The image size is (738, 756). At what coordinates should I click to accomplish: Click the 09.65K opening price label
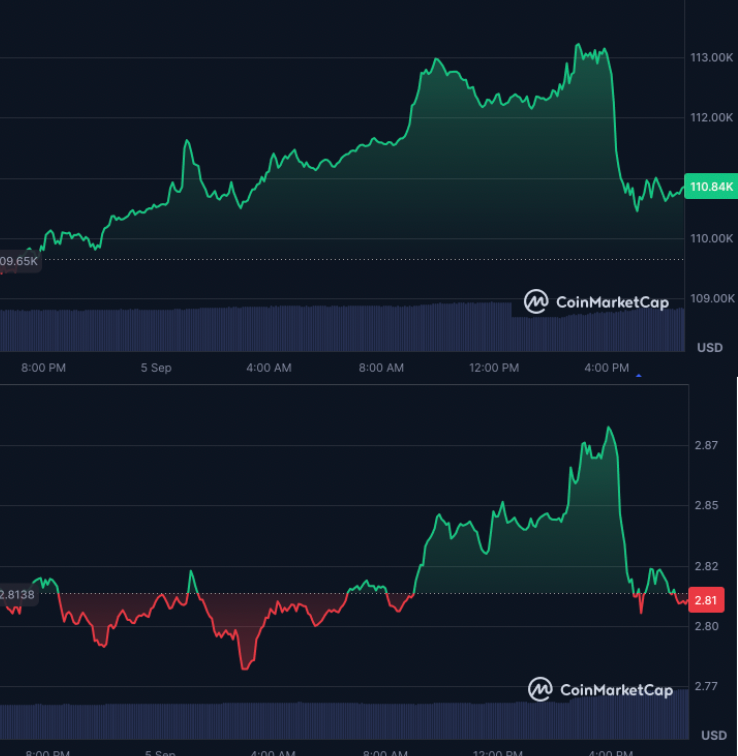click(x=19, y=261)
